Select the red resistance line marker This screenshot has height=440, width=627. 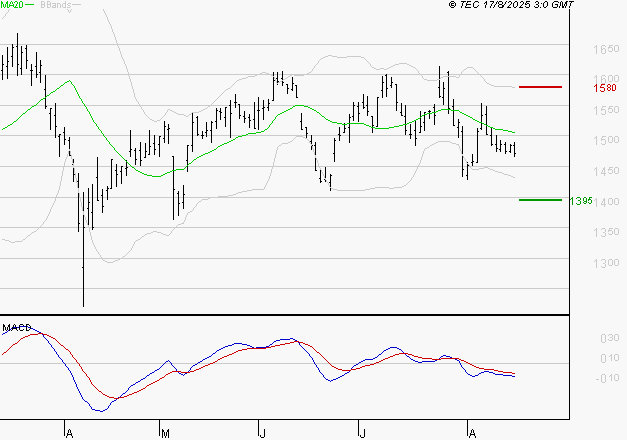(x=540, y=87)
